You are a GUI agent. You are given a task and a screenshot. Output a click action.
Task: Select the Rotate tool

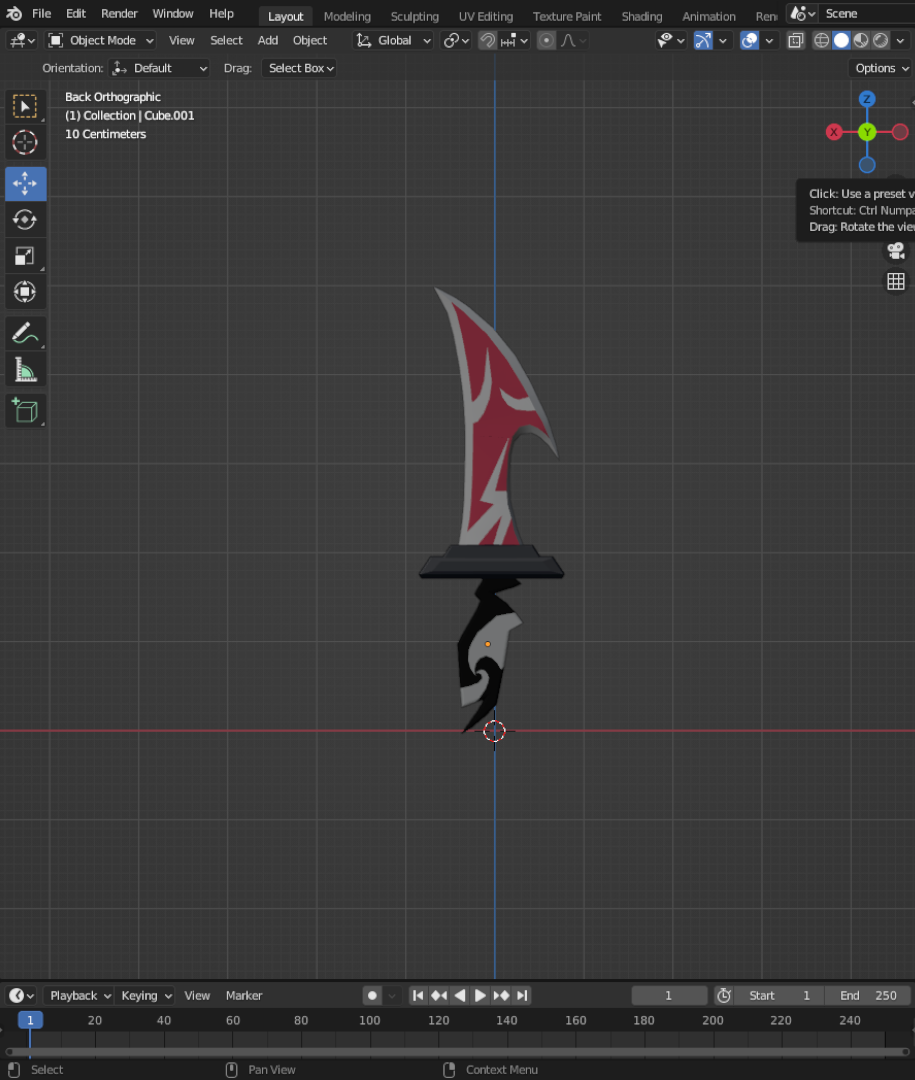pos(25,220)
